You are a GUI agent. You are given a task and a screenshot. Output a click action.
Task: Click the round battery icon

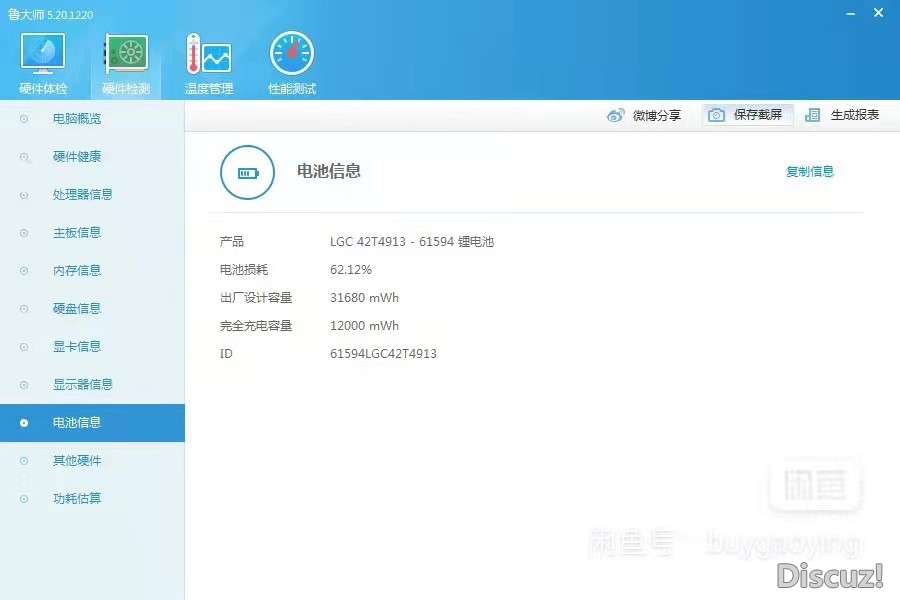[x=247, y=172]
